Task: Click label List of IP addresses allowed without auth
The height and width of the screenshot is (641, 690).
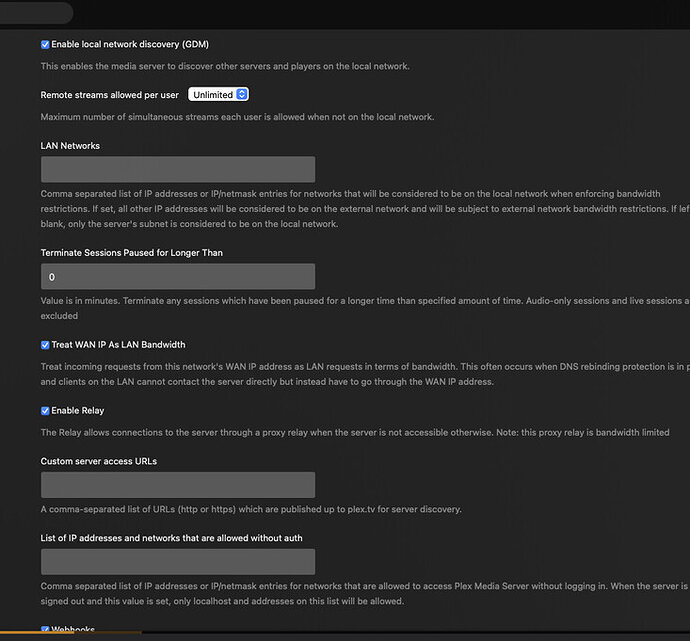Action: point(171,538)
